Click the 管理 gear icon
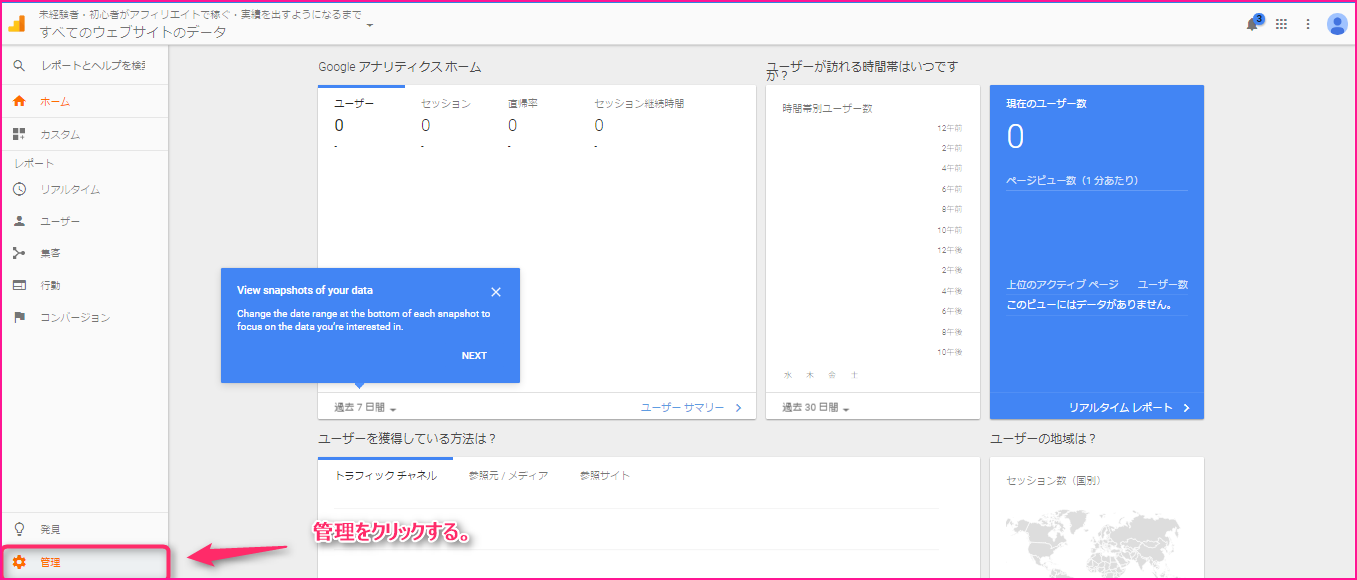Image resolution: width=1357 pixels, height=580 pixels. [x=19, y=562]
